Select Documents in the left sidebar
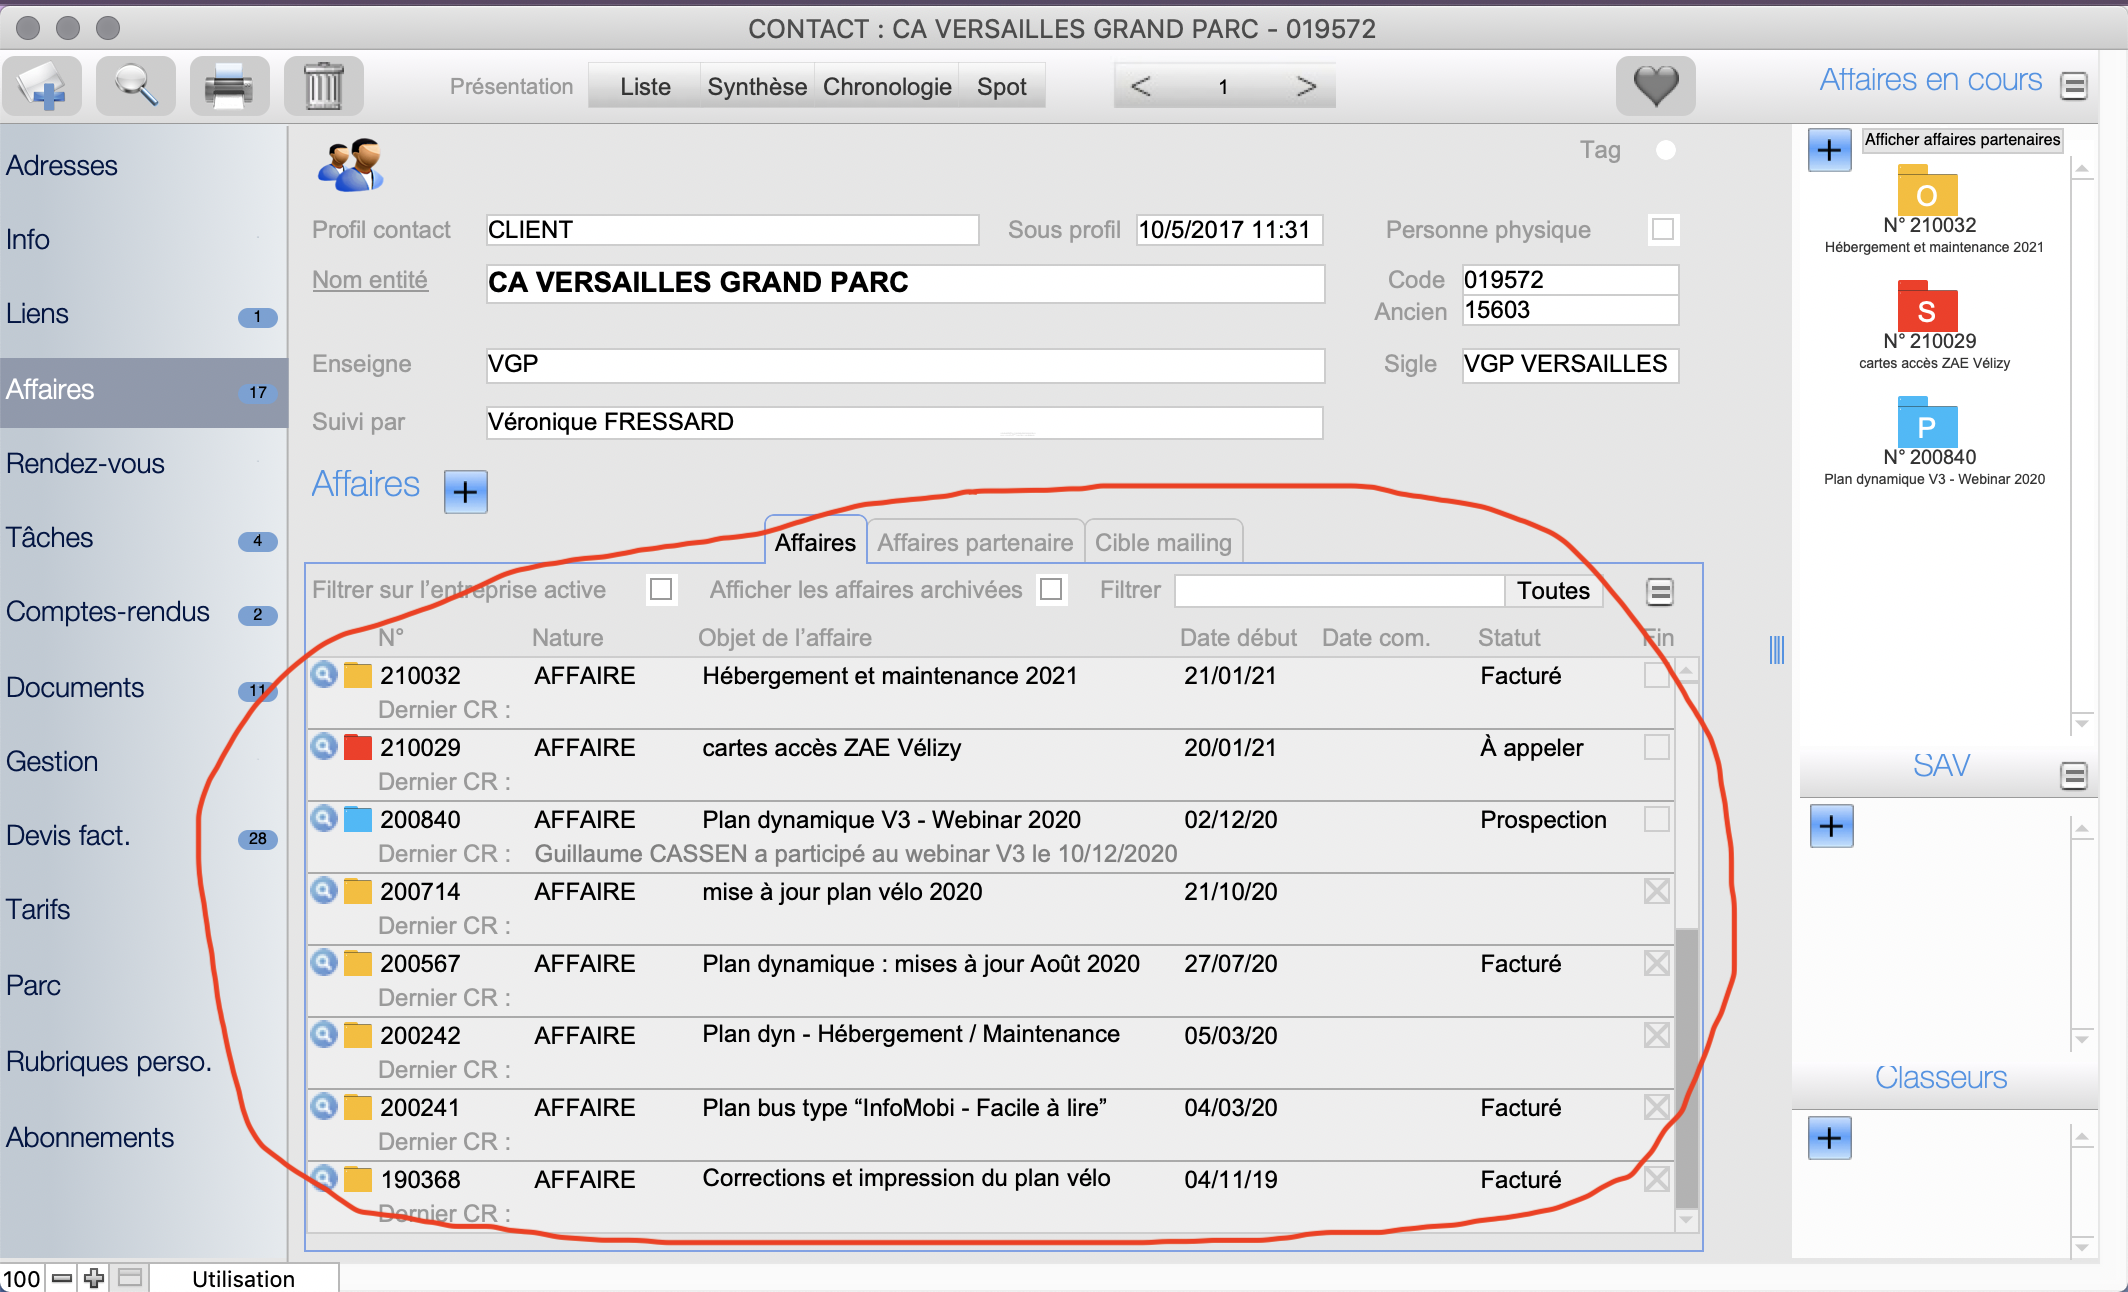 [75, 688]
